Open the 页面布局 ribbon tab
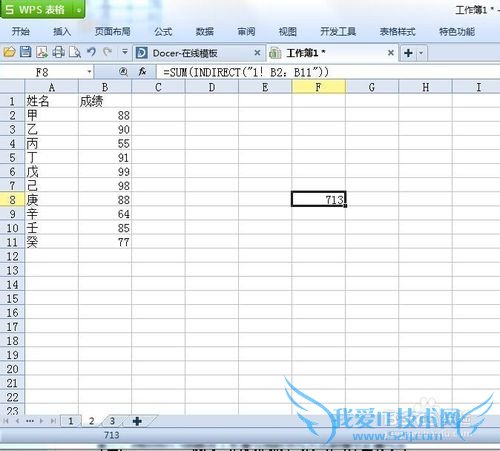The image size is (500, 451). point(112,32)
